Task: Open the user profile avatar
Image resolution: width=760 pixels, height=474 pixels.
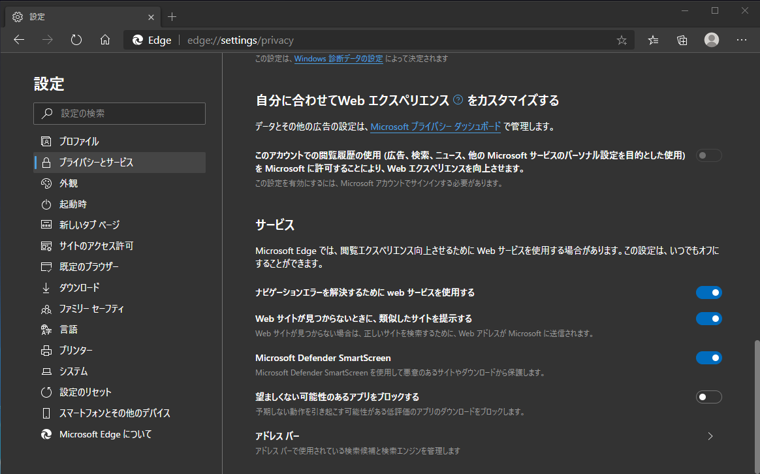Action: 712,40
